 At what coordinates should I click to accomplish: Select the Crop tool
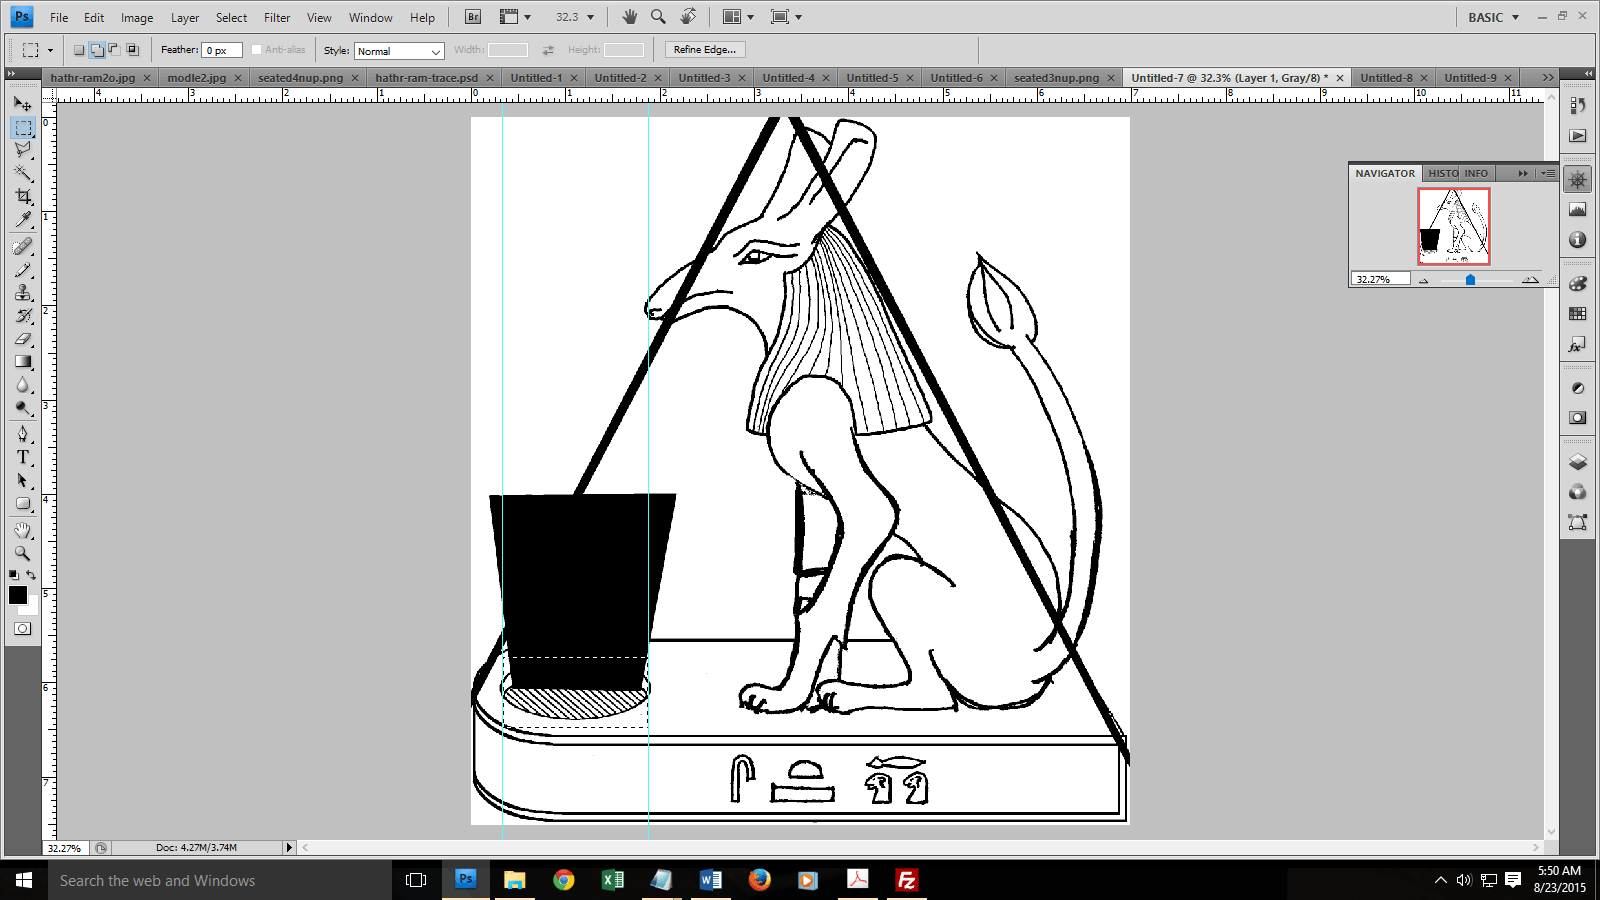(23, 196)
